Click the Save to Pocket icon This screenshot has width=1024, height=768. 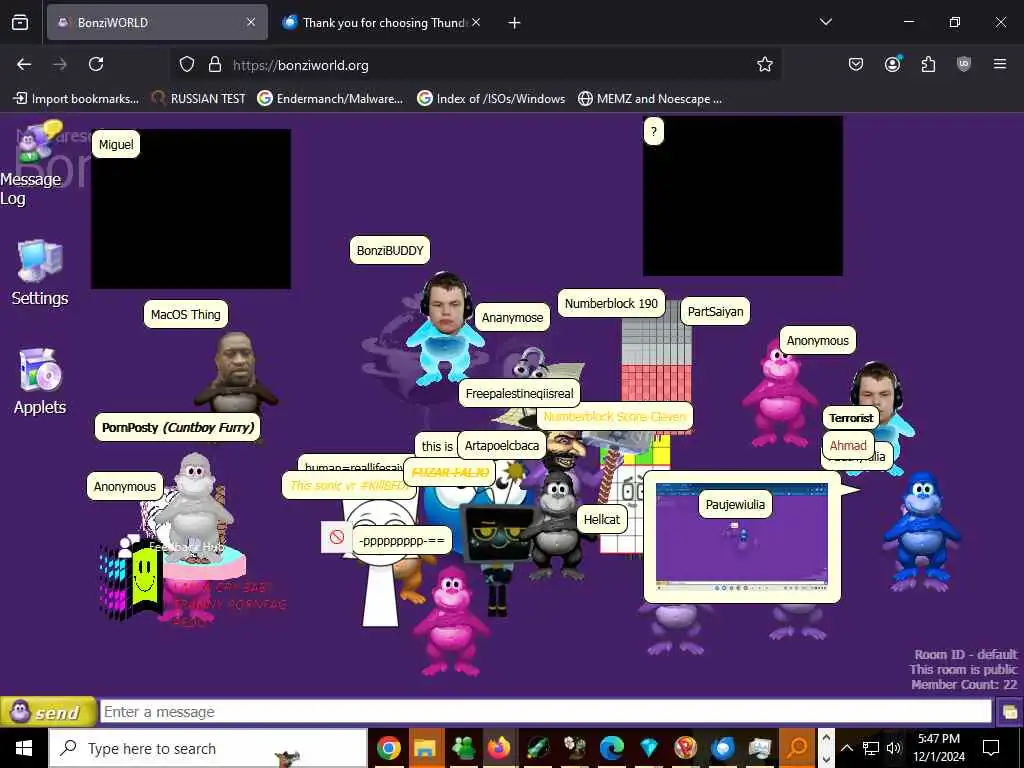[x=856, y=64]
